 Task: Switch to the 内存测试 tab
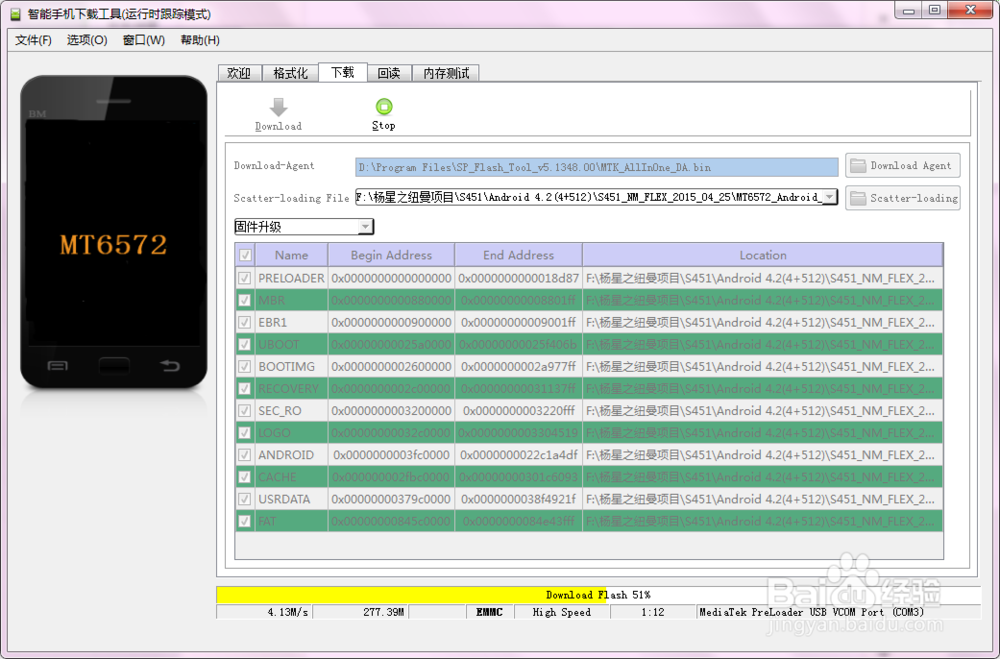coord(446,73)
